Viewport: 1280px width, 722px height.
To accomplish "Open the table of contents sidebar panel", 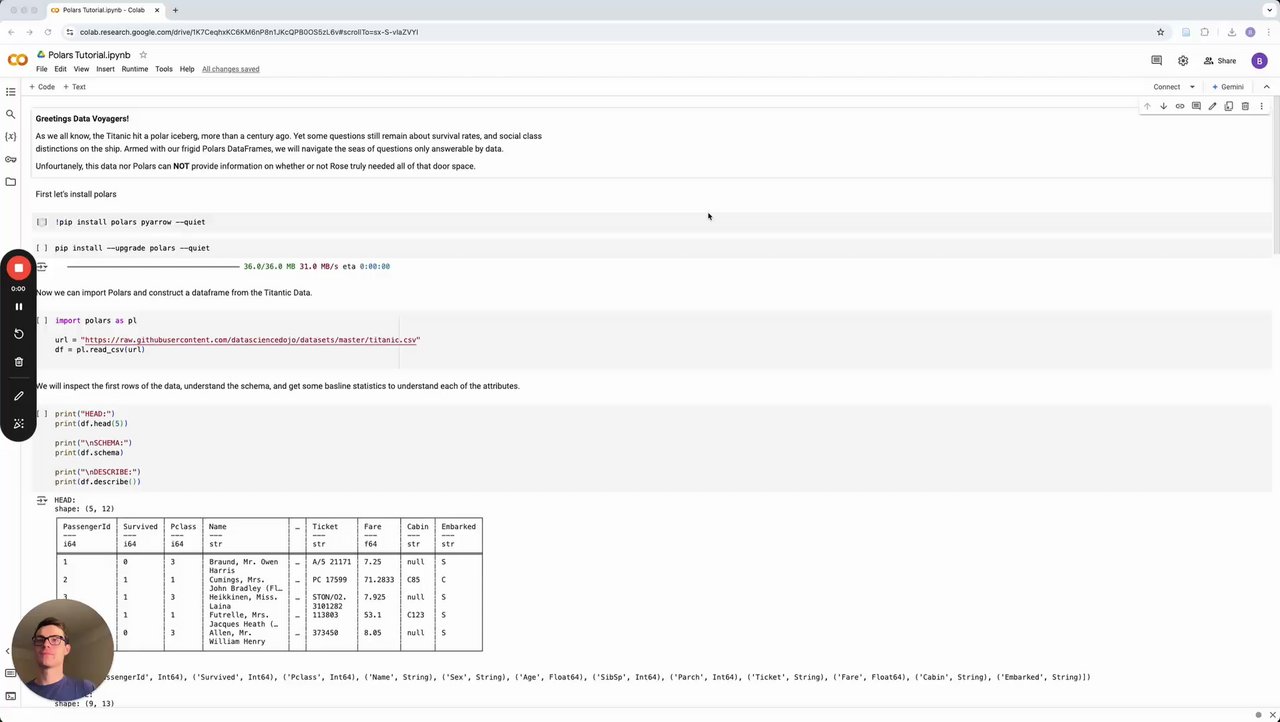I will [11, 92].
